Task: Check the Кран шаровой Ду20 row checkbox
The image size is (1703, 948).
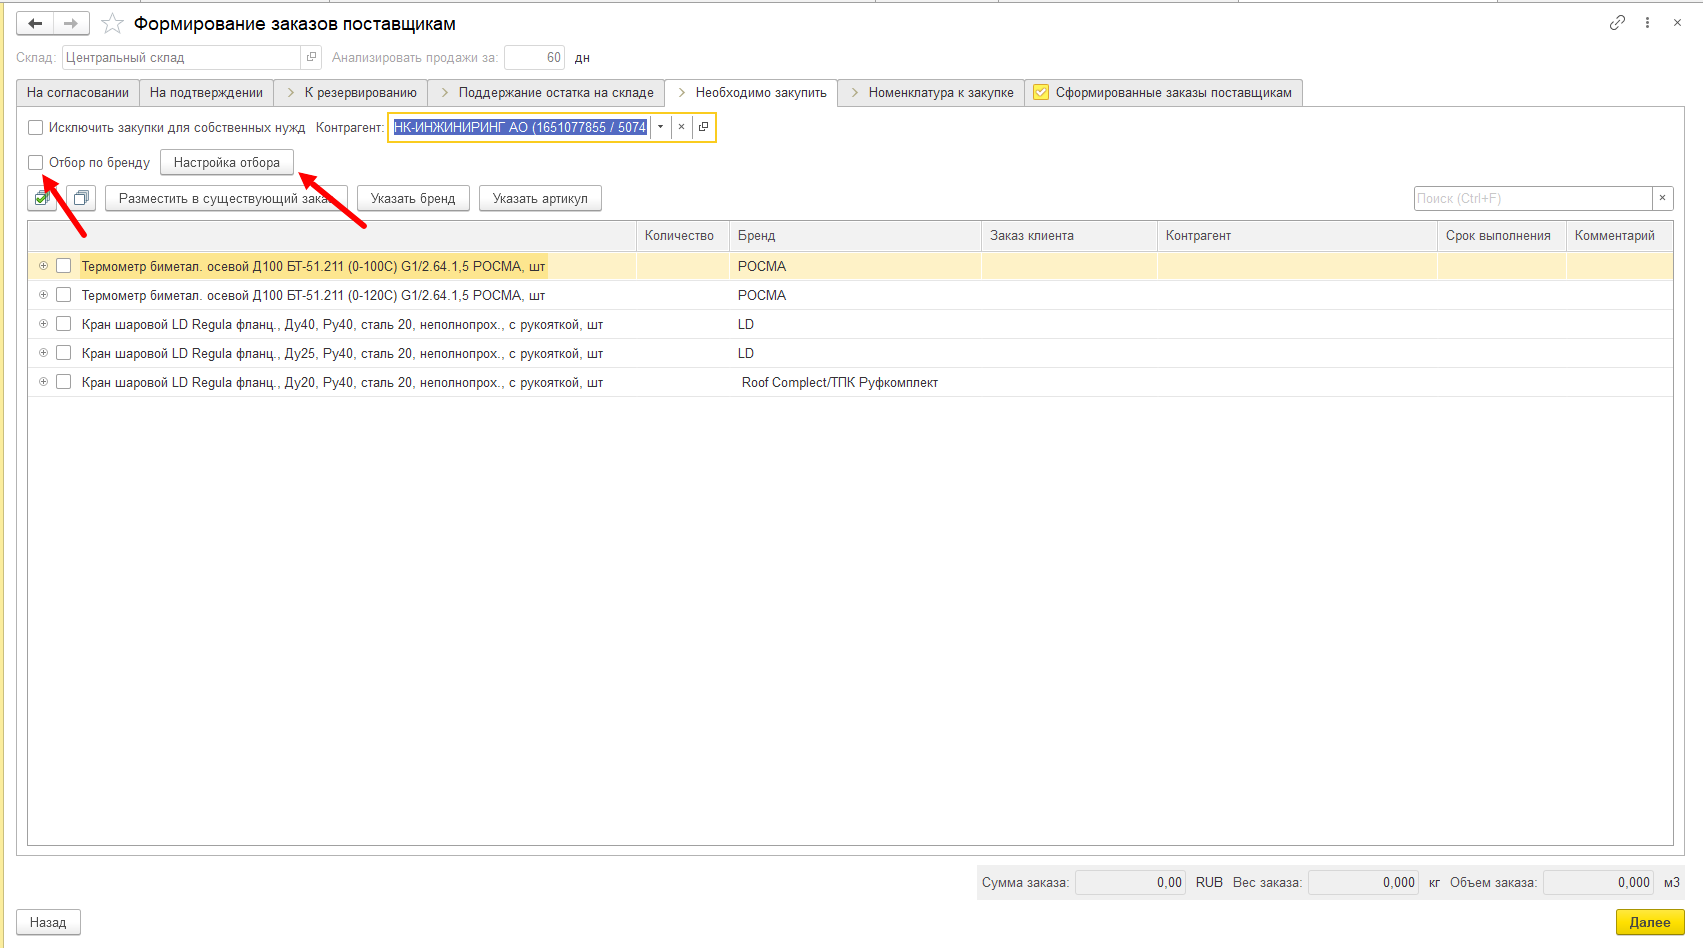Action: (64, 382)
